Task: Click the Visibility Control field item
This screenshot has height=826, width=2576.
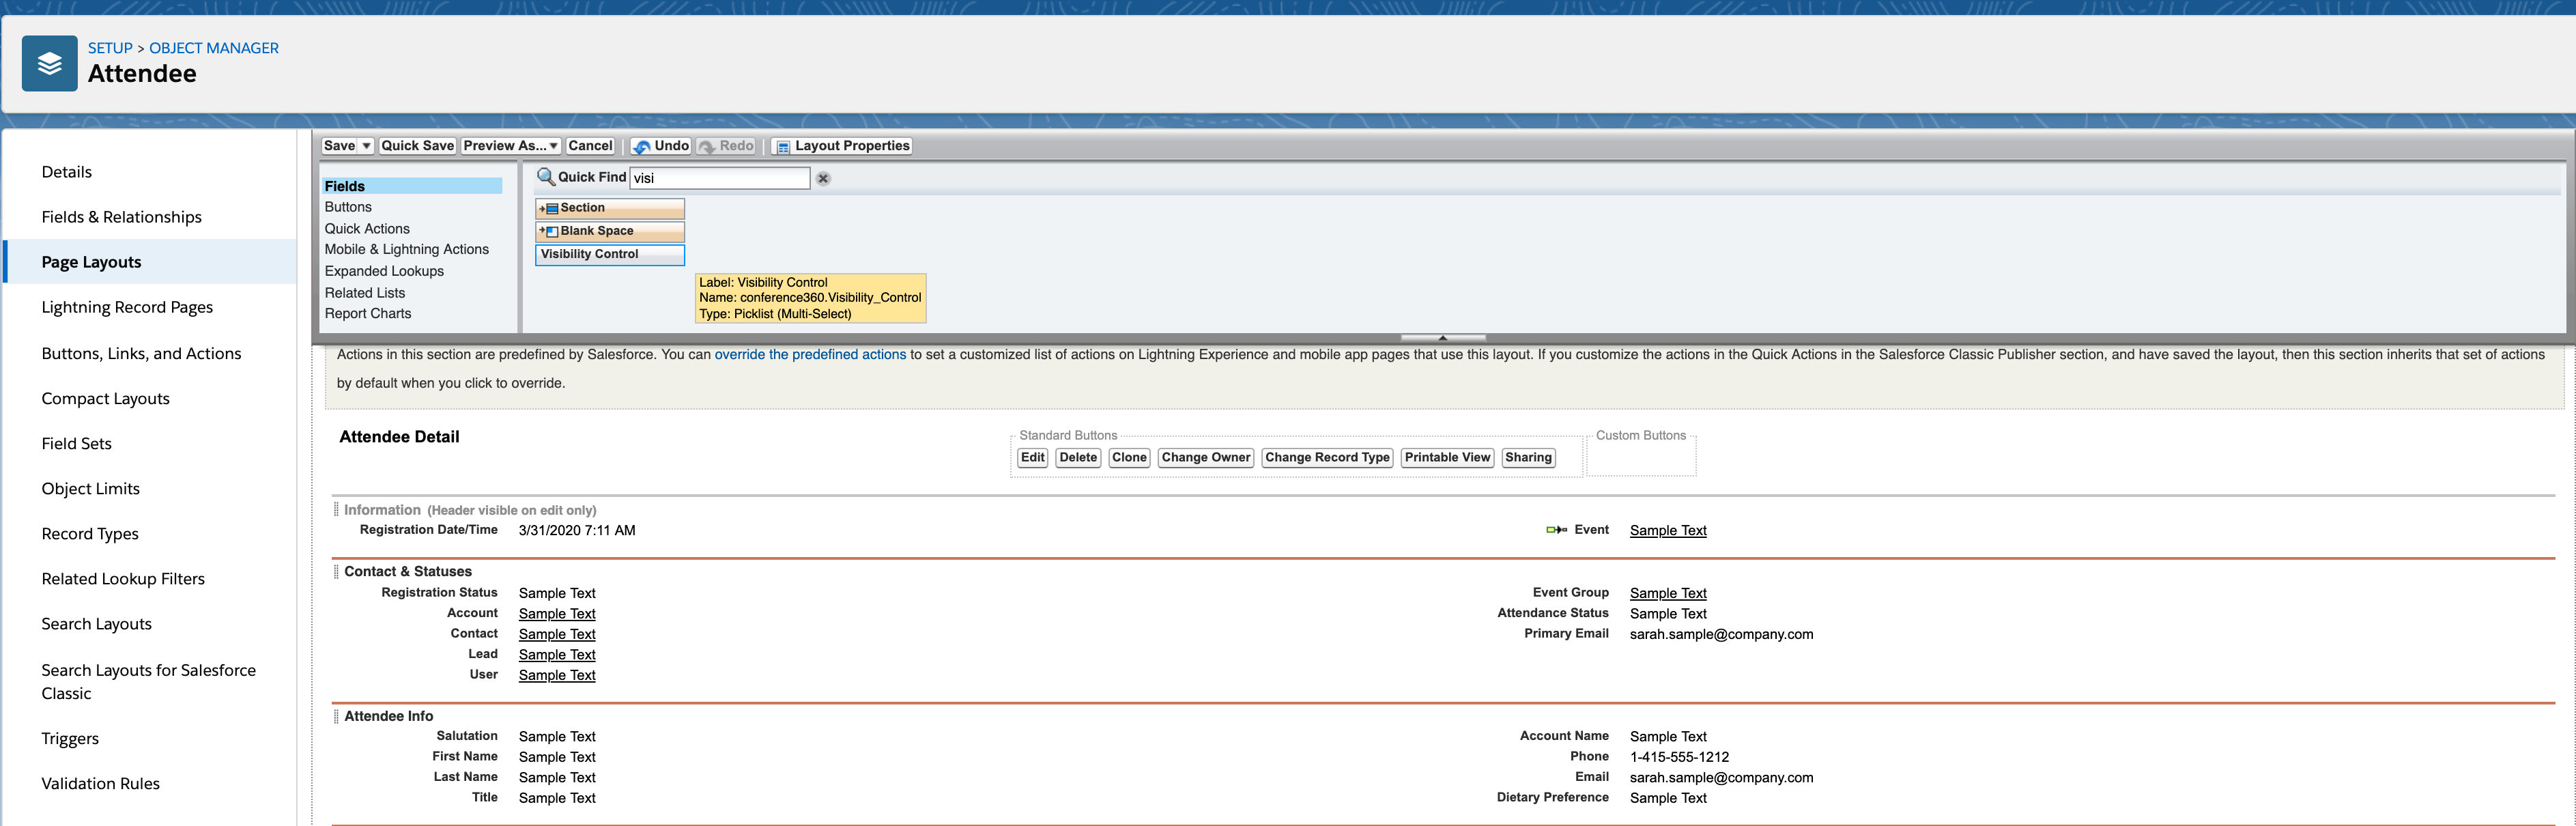Action: (609, 254)
